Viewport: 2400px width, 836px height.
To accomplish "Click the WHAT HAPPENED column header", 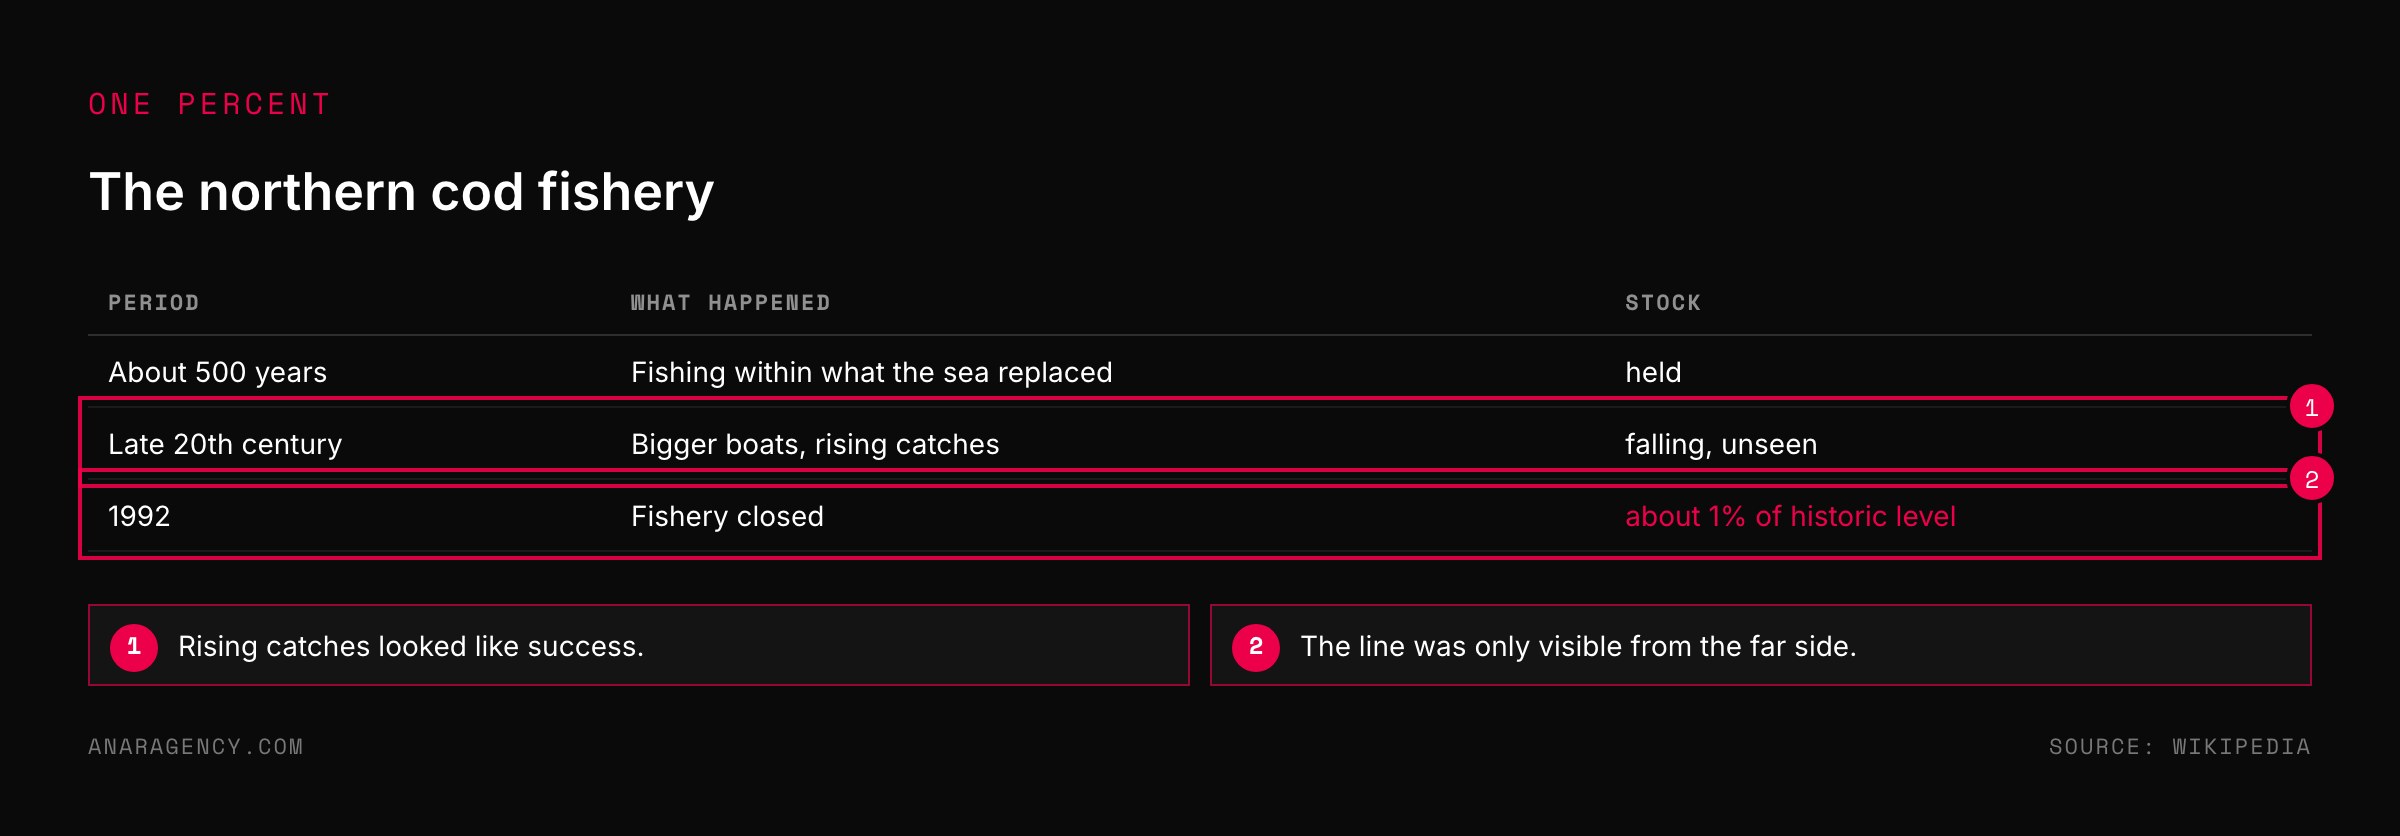I will (x=730, y=303).
